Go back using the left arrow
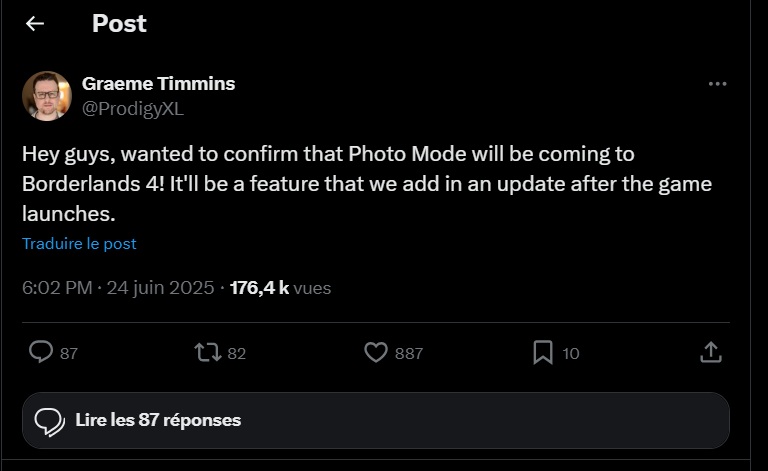Image resolution: width=768 pixels, height=471 pixels. coord(35,23)
